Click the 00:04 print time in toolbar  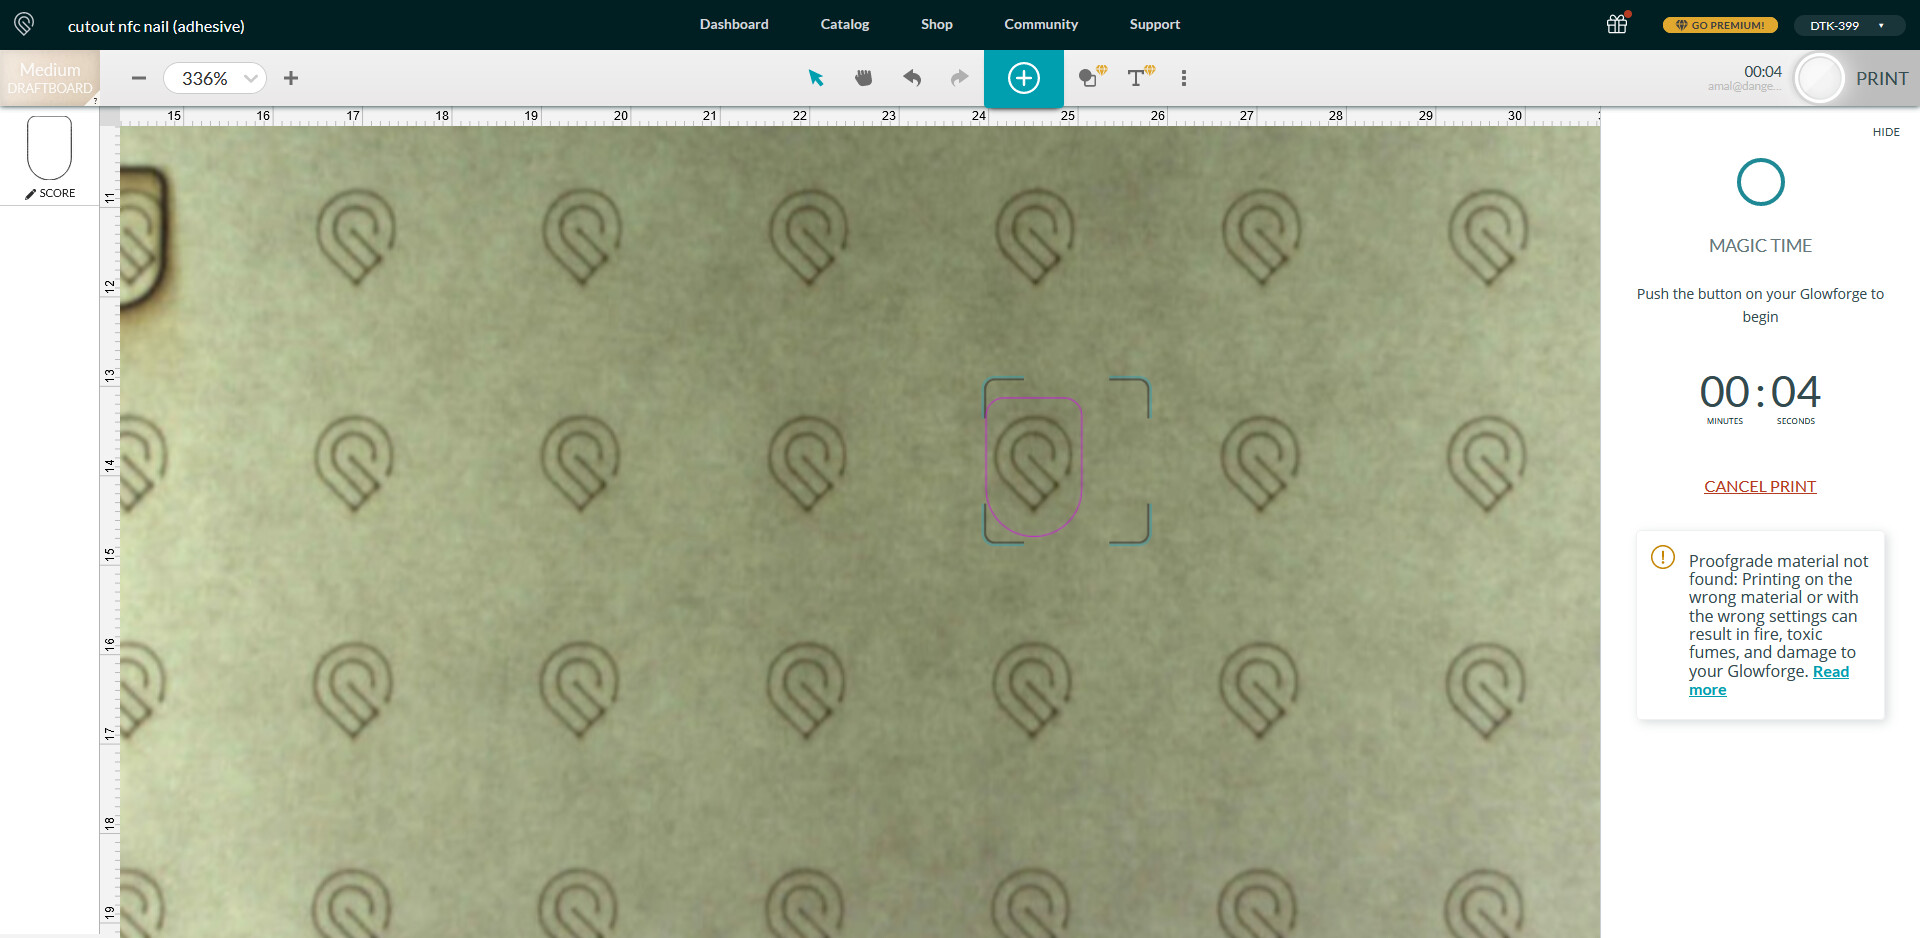(1763, 72)
